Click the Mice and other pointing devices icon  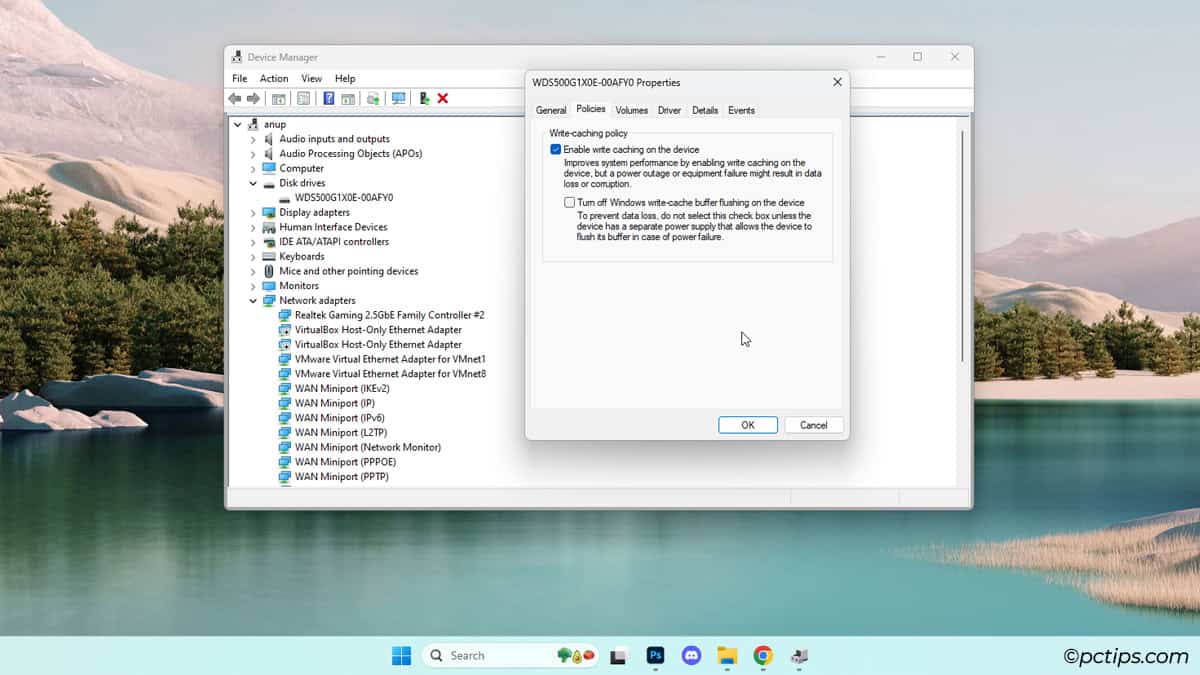point(269,271)
